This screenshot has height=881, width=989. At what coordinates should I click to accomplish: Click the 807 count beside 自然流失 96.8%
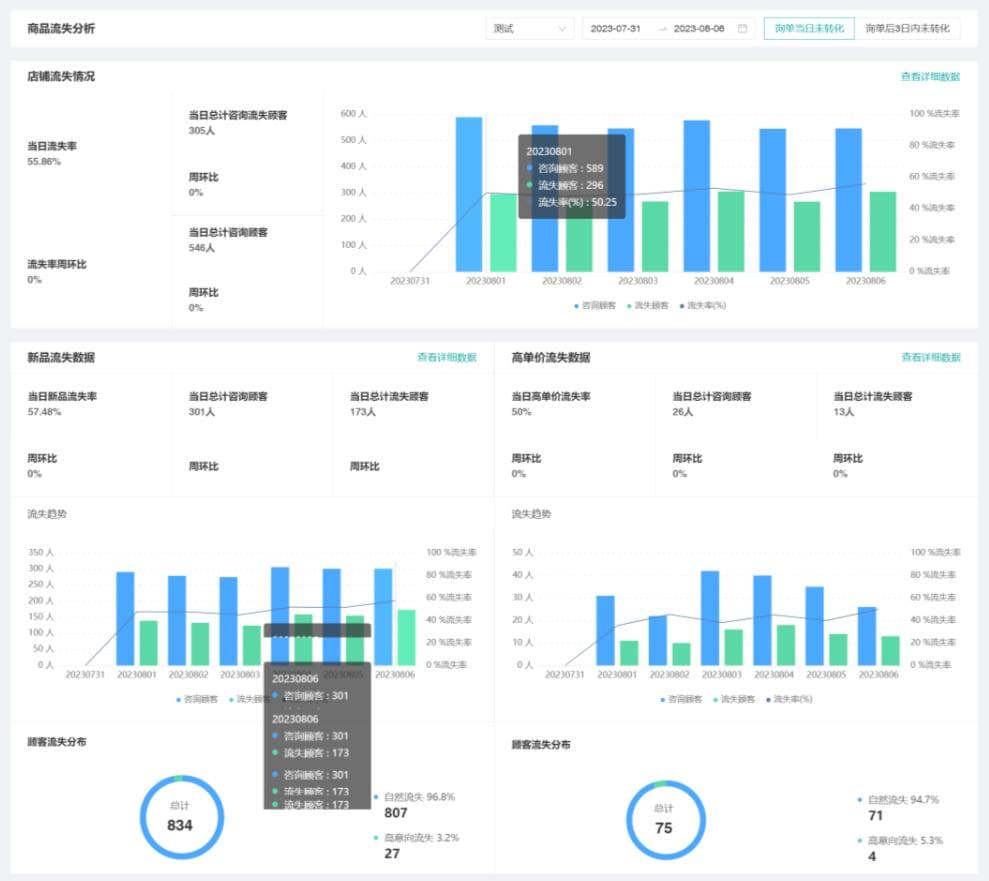point(395,813)
